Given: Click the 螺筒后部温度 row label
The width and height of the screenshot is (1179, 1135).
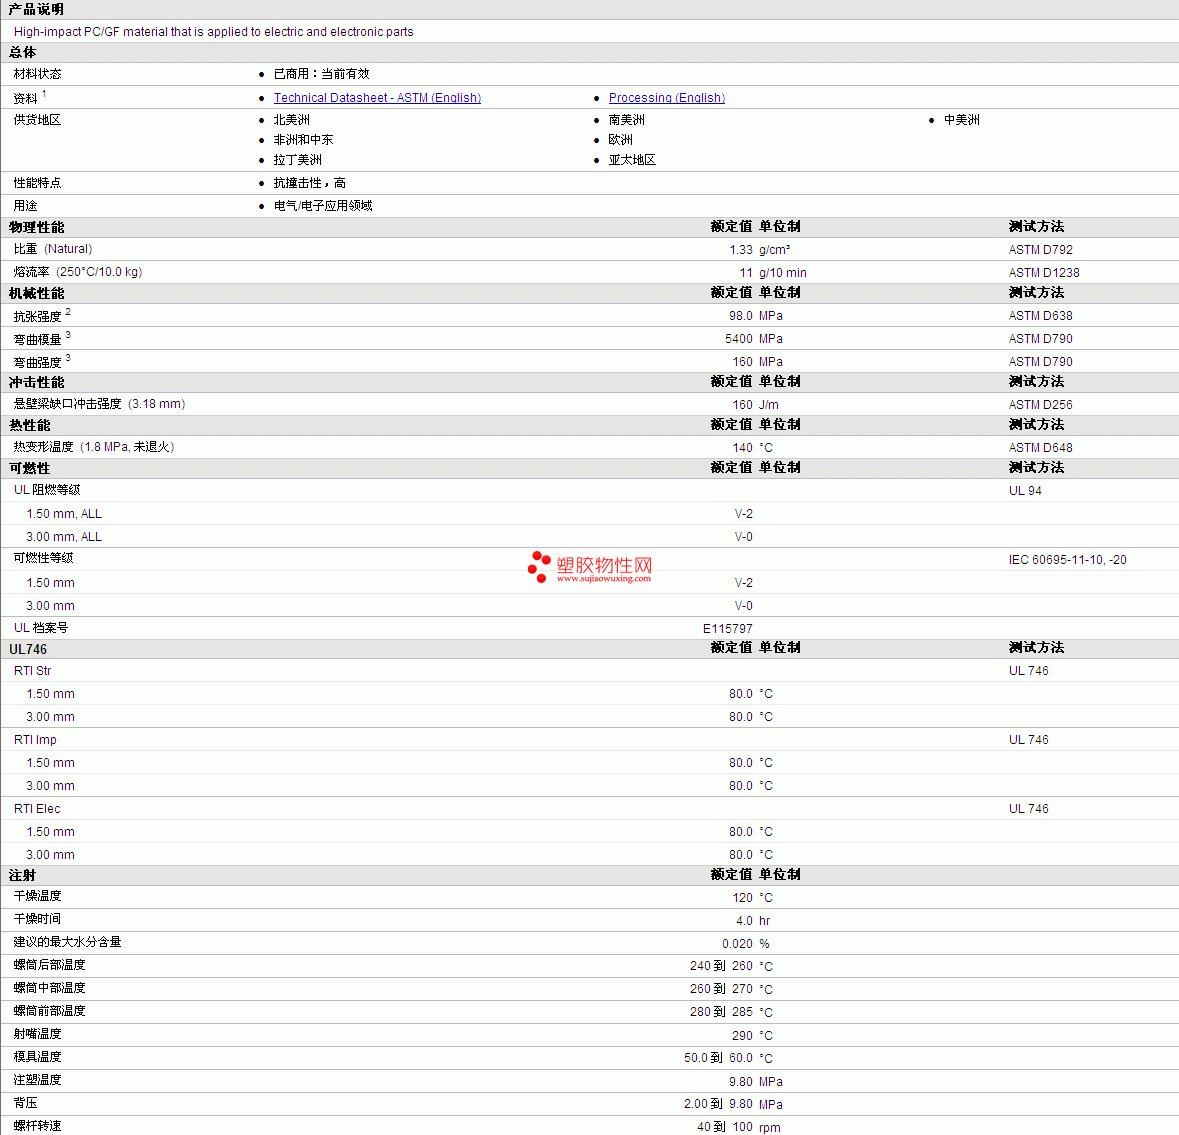Looking at the screenshot, I should (x=50, y=965).
